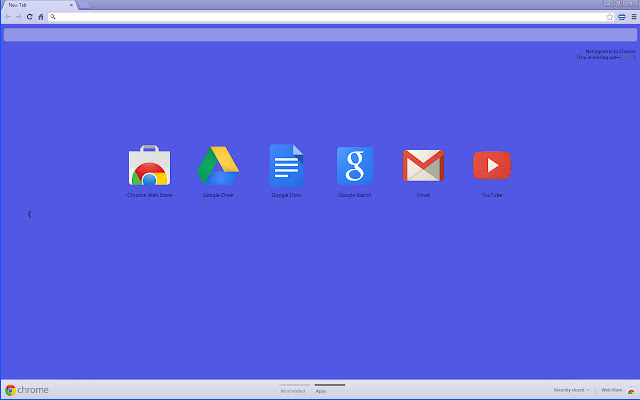Click the "Google Drive" label

pos(218,195)
